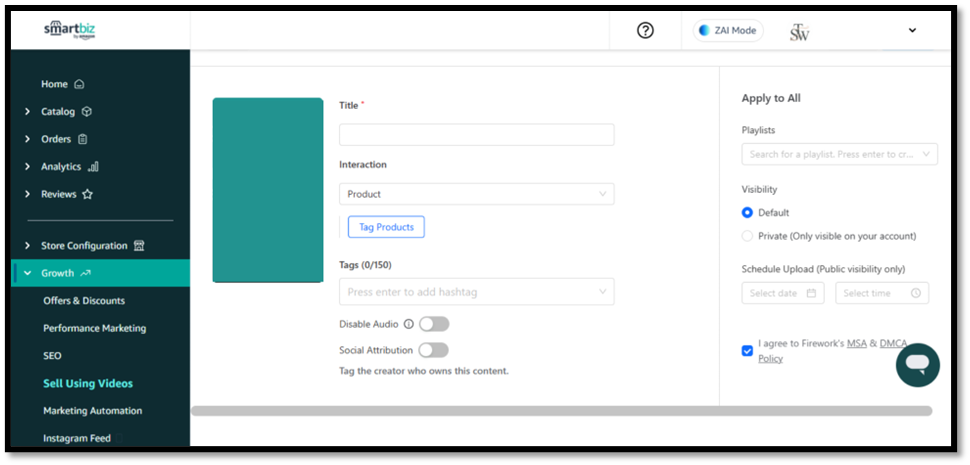Open the Interaction Product dropdown
The image size is (970, 465).
[476, 194]
